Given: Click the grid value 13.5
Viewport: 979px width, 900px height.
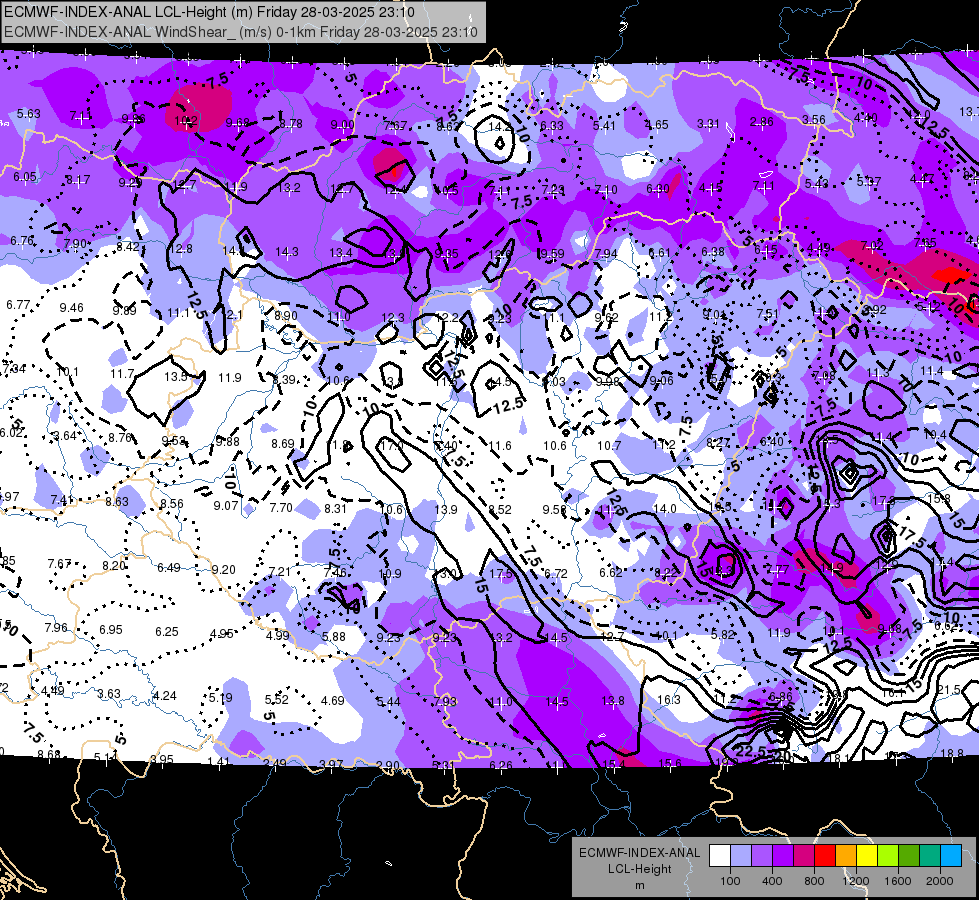Looking at the screenshot, I should [176, 377].
